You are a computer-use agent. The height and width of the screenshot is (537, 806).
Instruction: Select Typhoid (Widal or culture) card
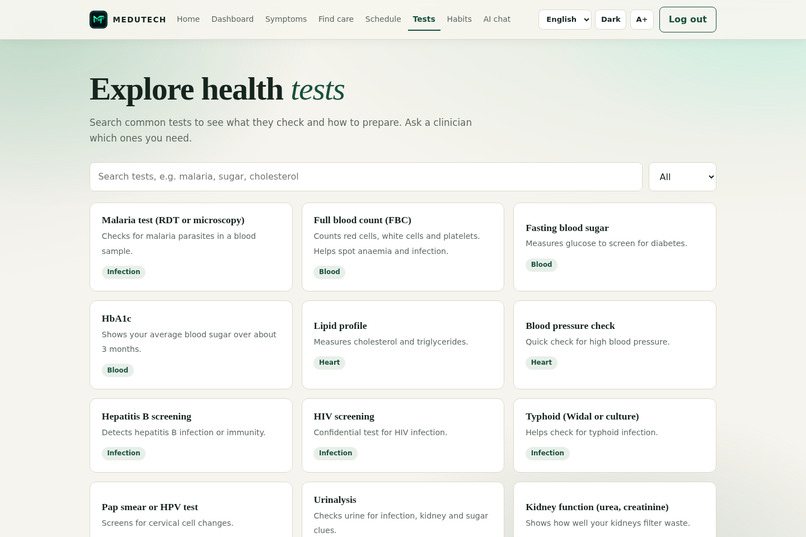(615, 436)
